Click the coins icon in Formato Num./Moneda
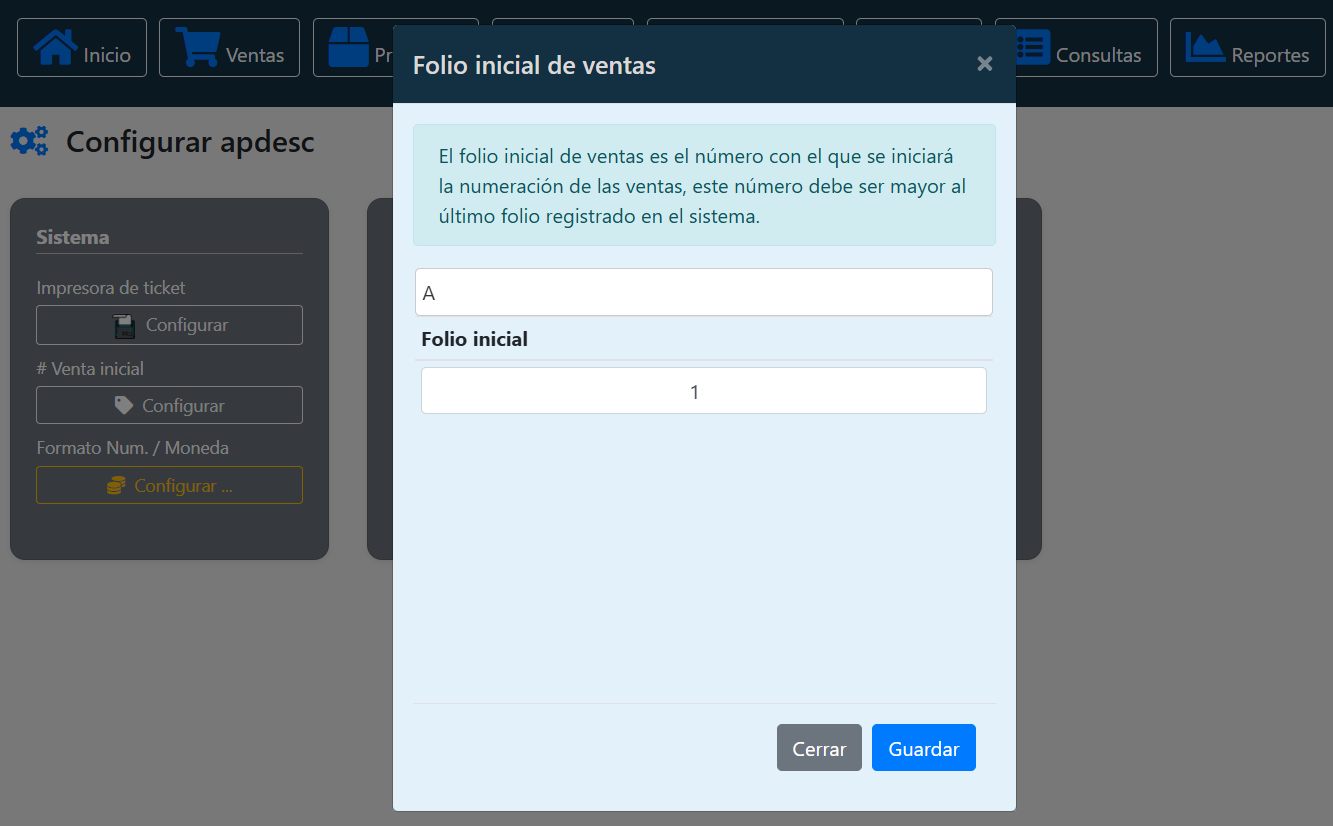The image size is (1333, 826). (x=117, y=484)
